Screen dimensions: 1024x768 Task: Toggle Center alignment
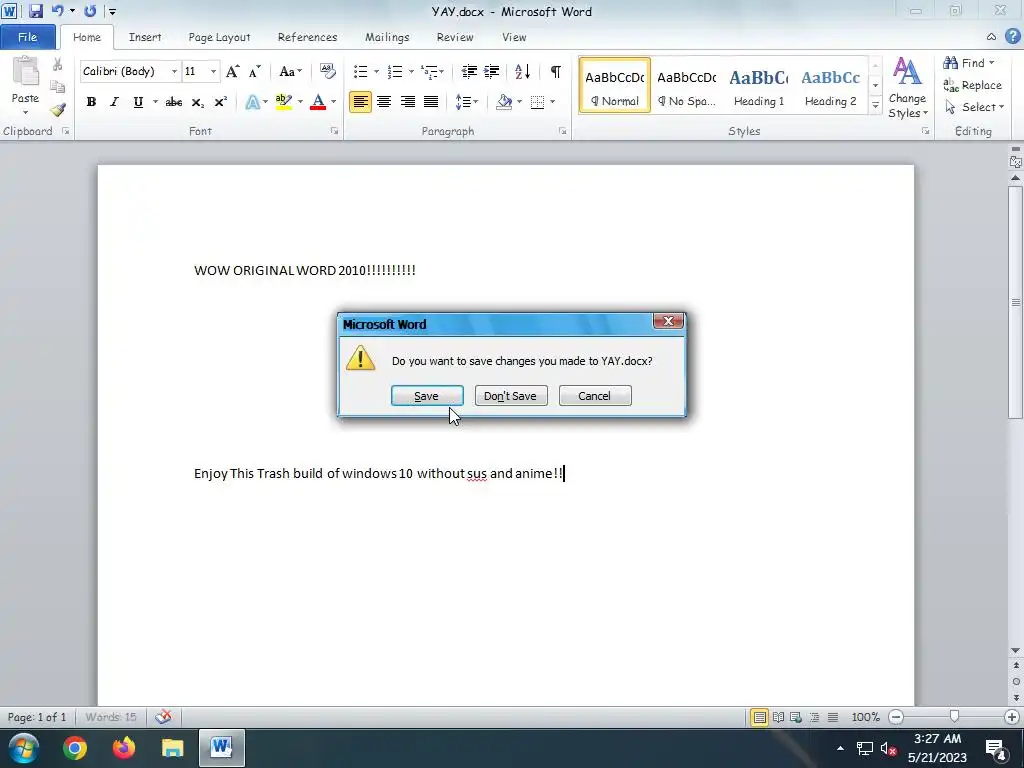[x=384, y=102]
